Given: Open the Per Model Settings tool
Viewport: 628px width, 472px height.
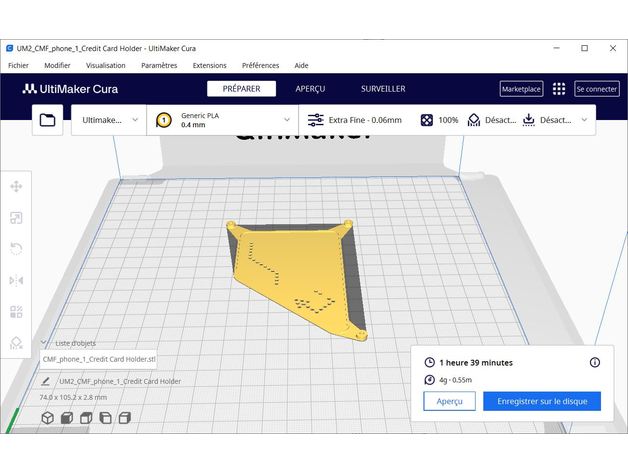Looking at the screenshot, I should (16, 312).
